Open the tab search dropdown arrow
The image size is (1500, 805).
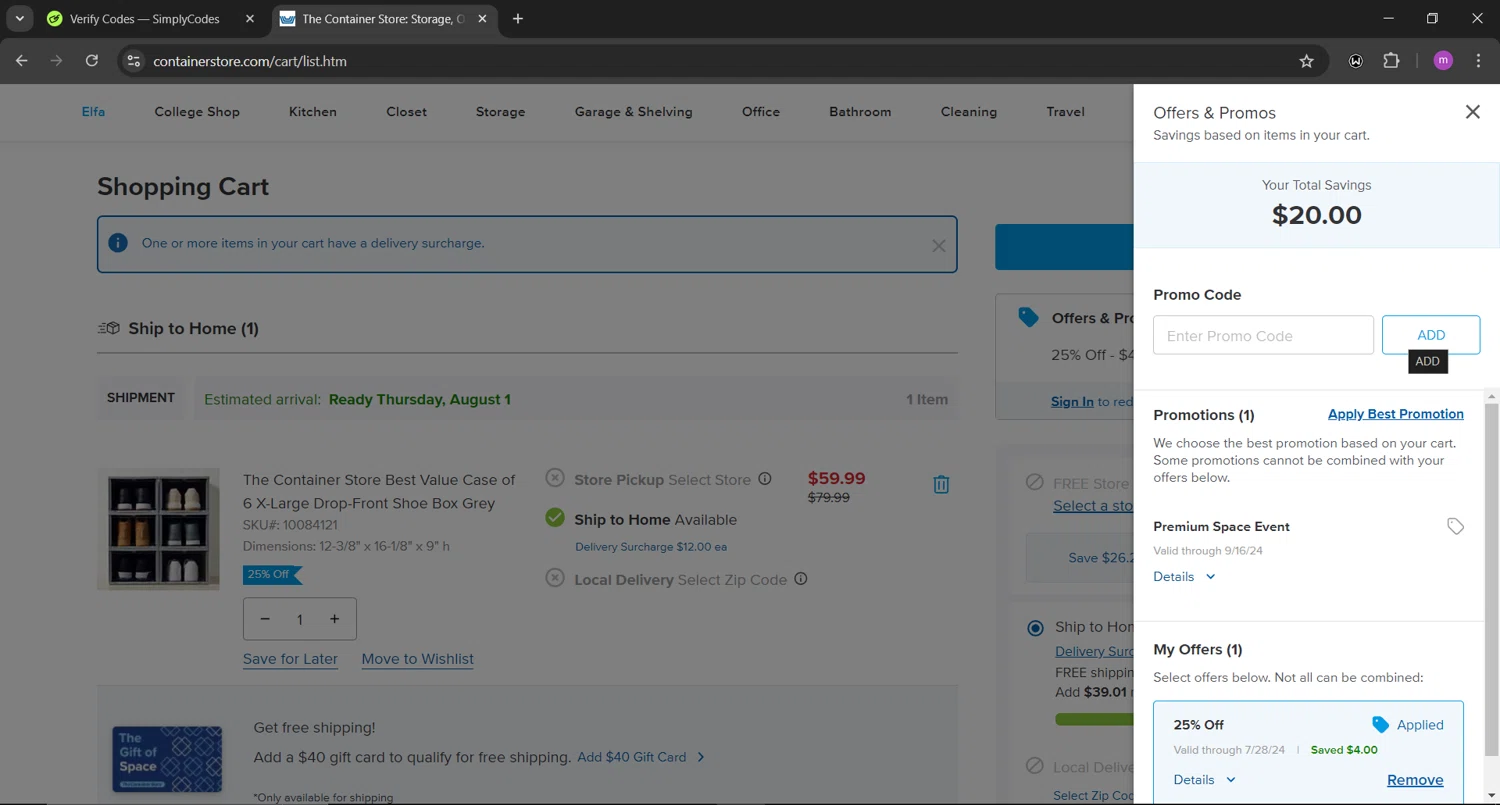pos(19,19)
